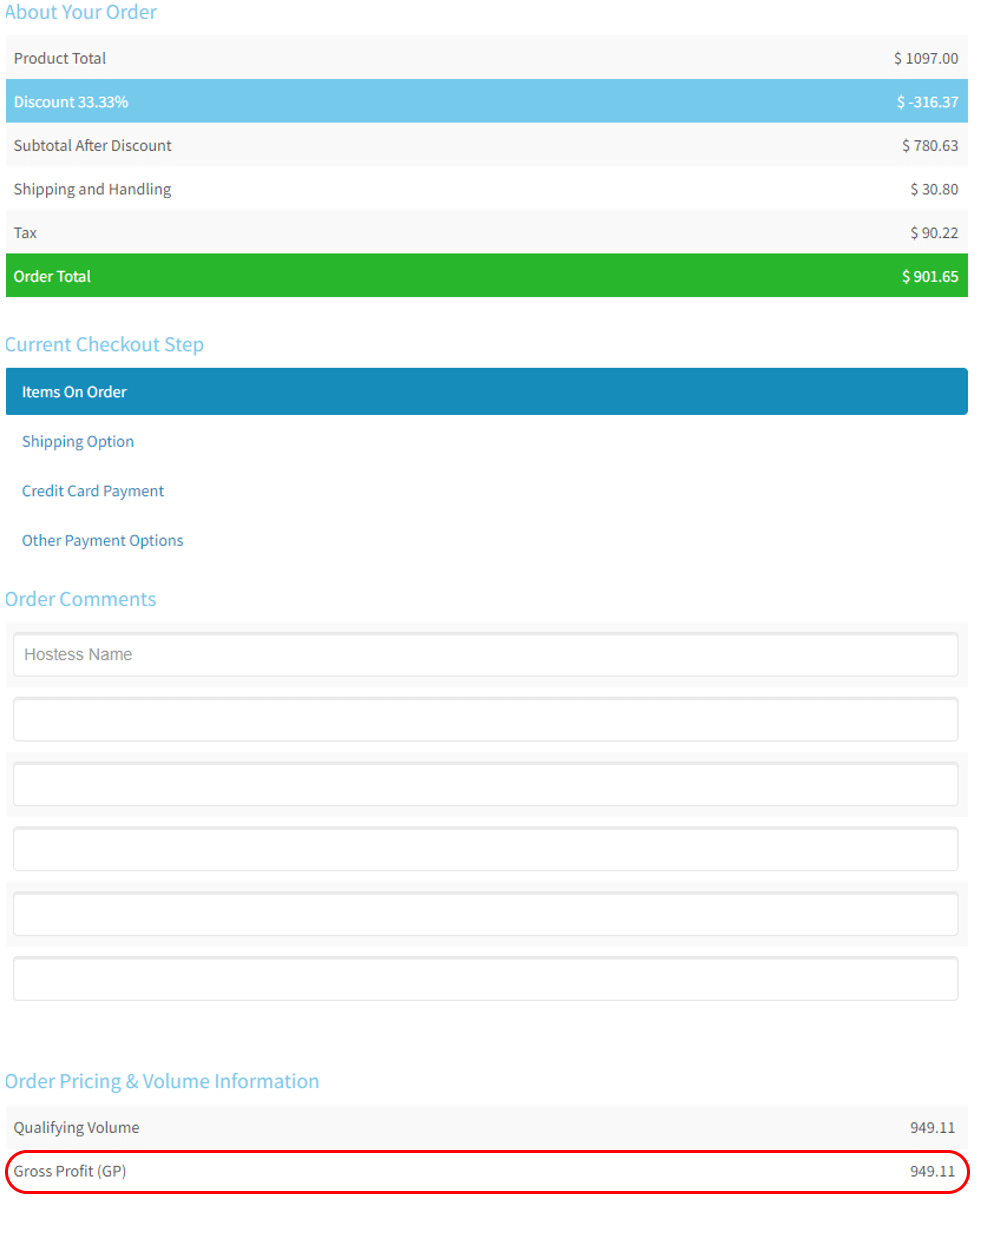Click the Tax label
Screen dimensions: 990x1239
click(x=25, y=232)
